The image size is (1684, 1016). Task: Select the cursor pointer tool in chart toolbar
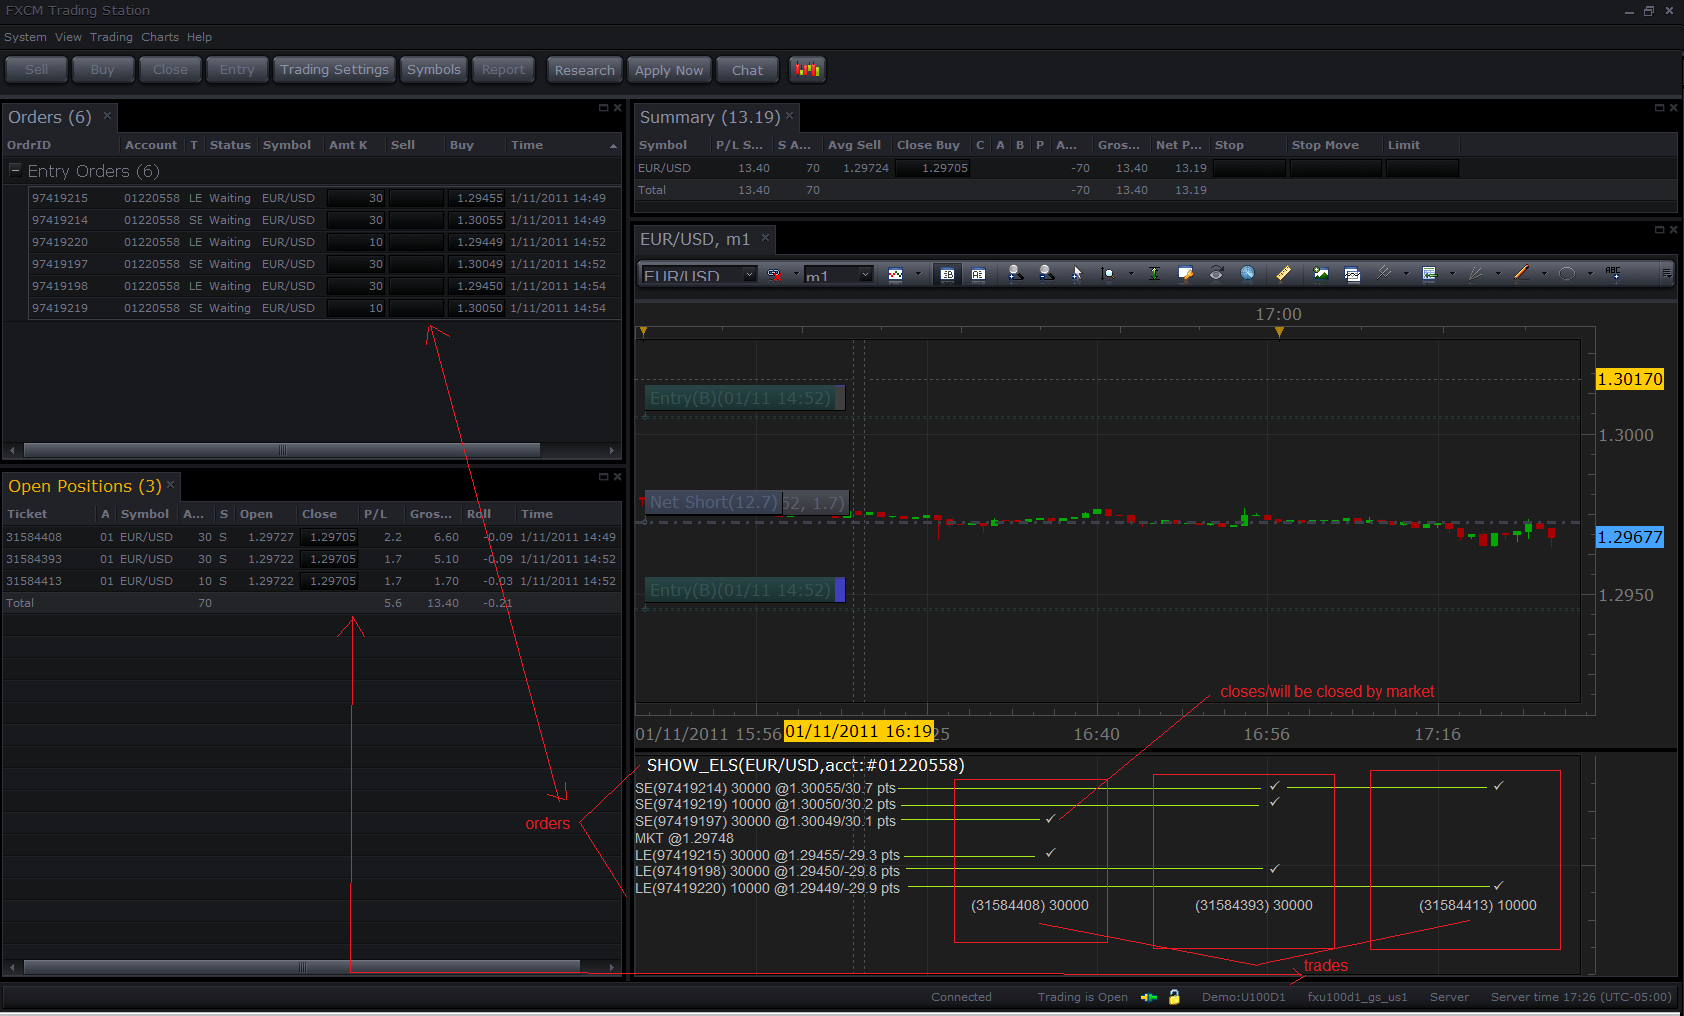(x=1077, y=273)
